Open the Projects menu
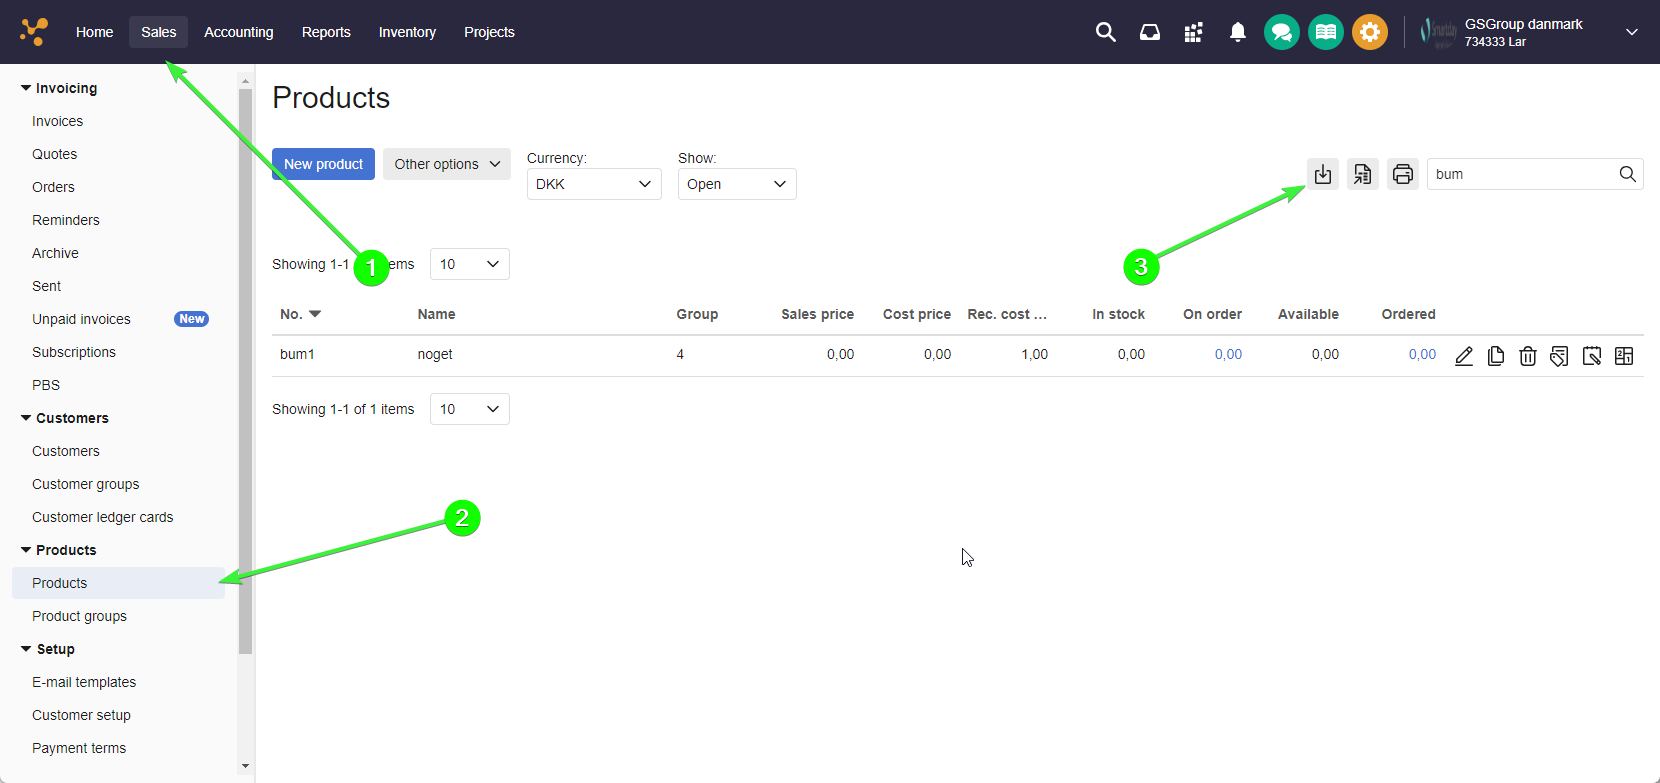Screen dimensions: 1660x783 [489, 32]
